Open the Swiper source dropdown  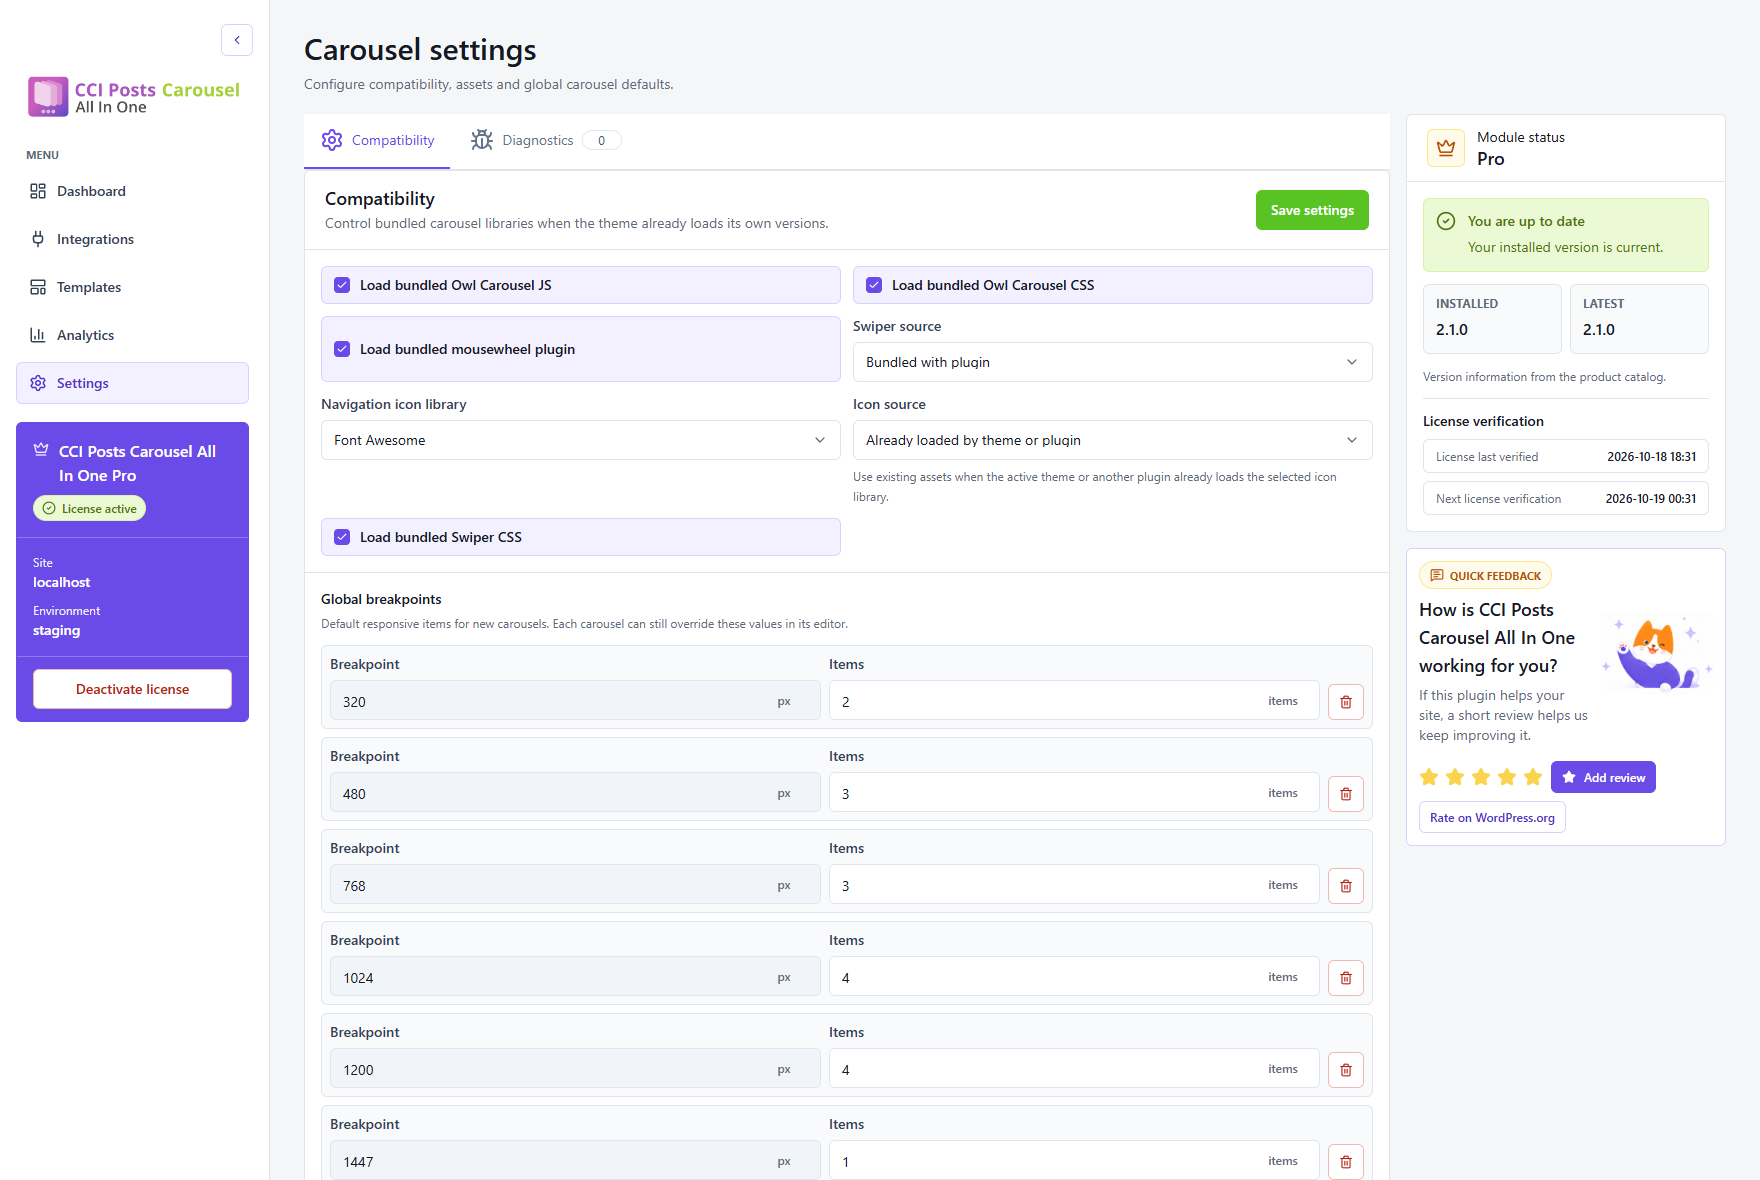point(1112,362)
